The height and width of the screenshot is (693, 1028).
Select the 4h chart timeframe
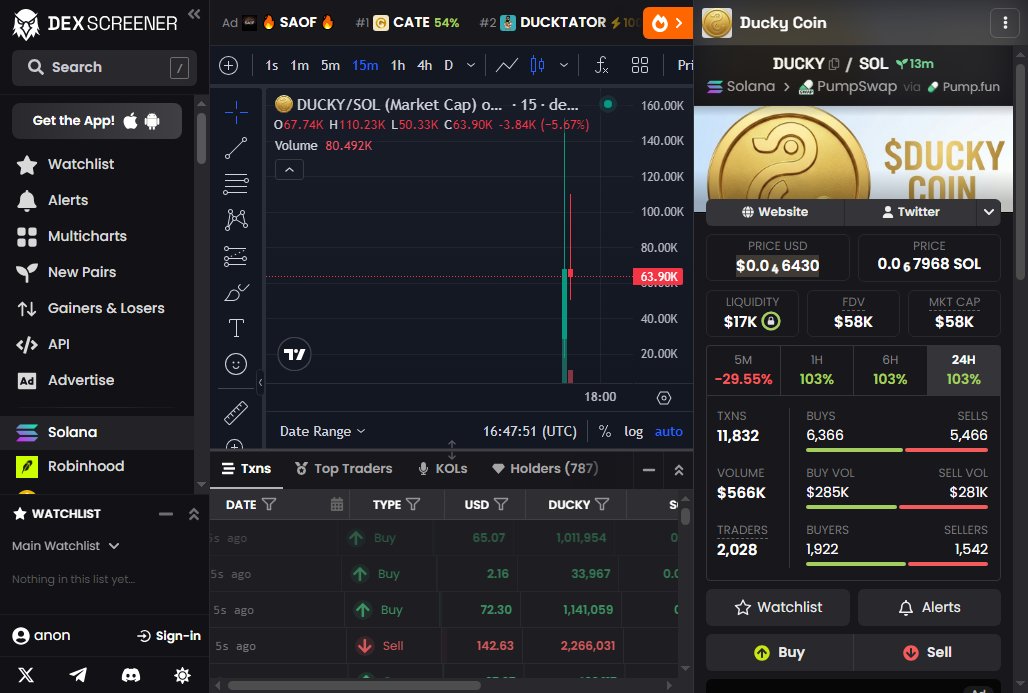pyautogui.click(x=425, y=65)
